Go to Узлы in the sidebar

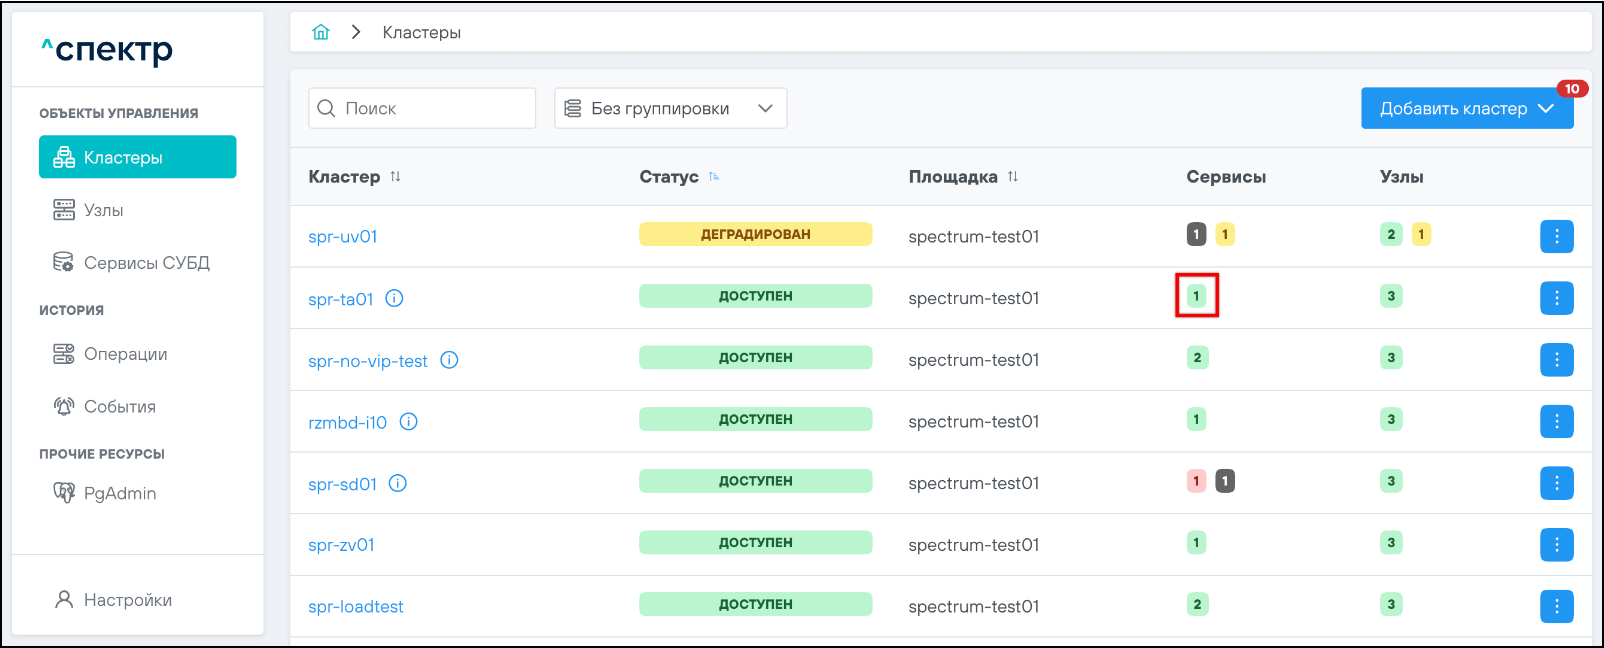(x=103, y=210)
